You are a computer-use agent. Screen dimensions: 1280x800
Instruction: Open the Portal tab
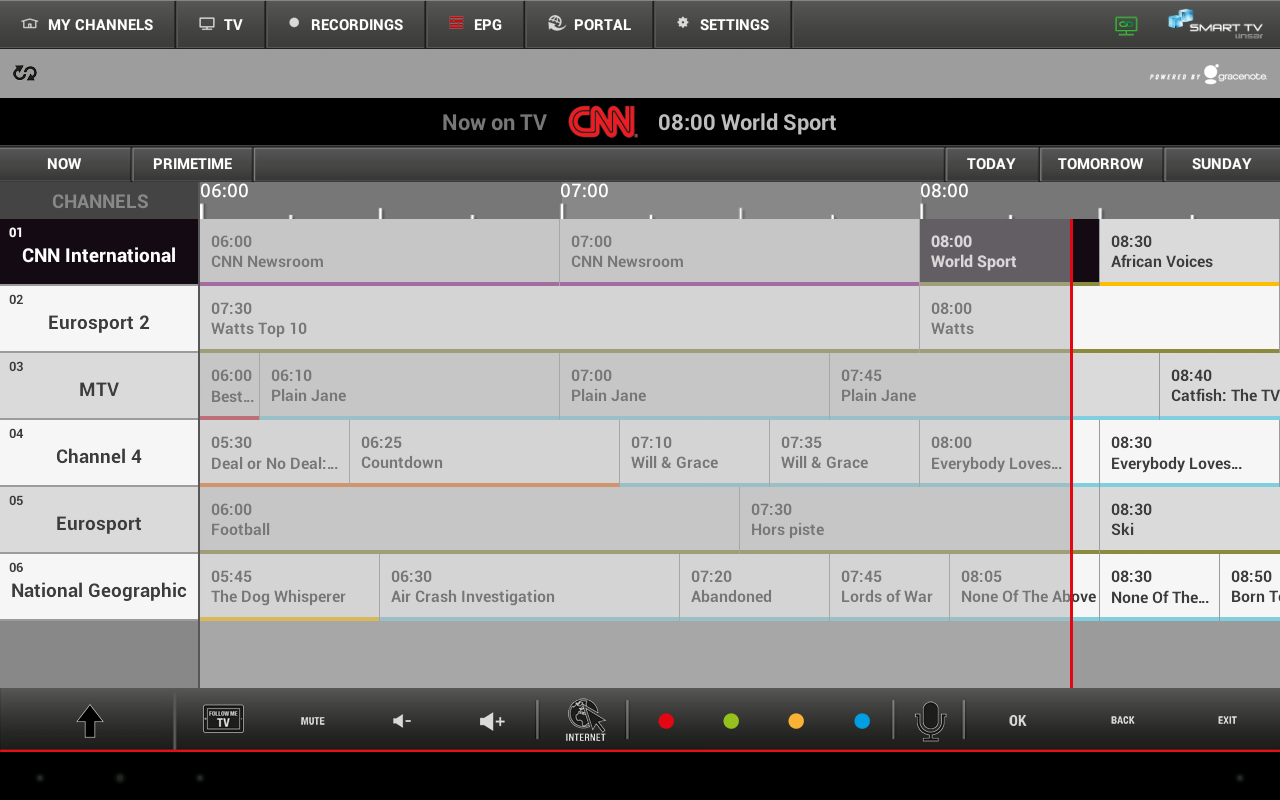point(589,24)
